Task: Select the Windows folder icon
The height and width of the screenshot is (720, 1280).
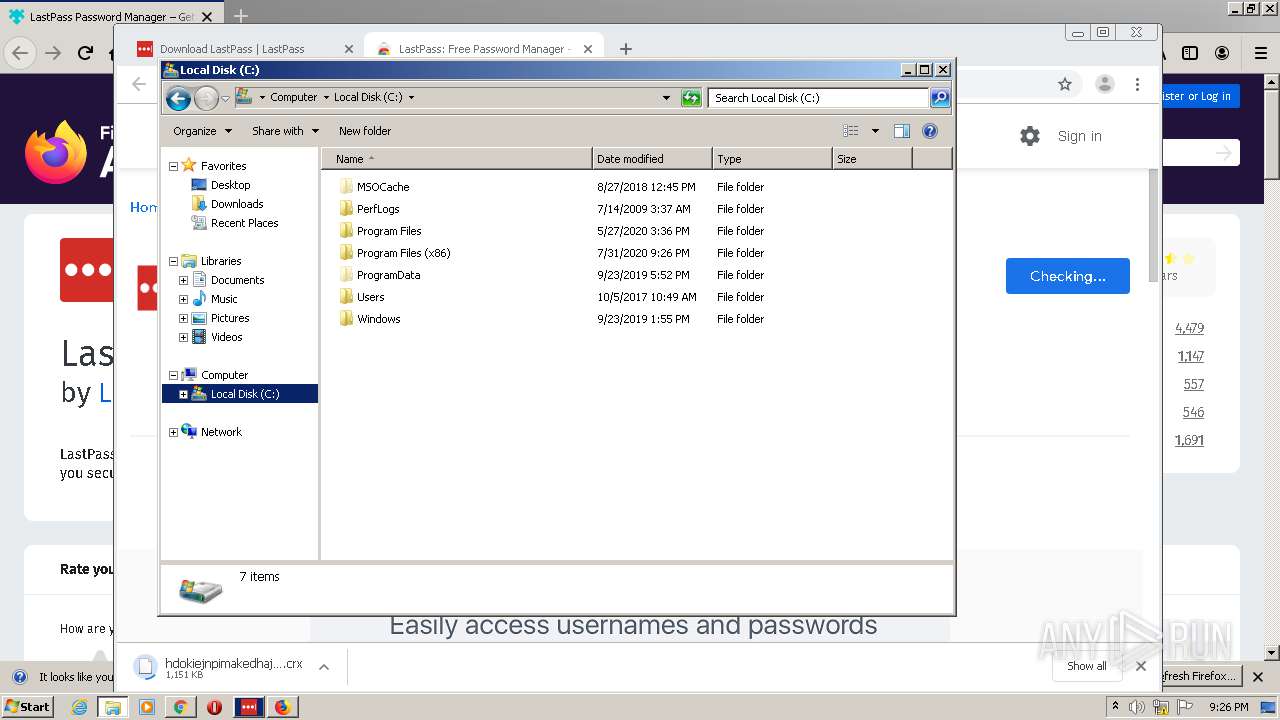Action: coord(347,319)
